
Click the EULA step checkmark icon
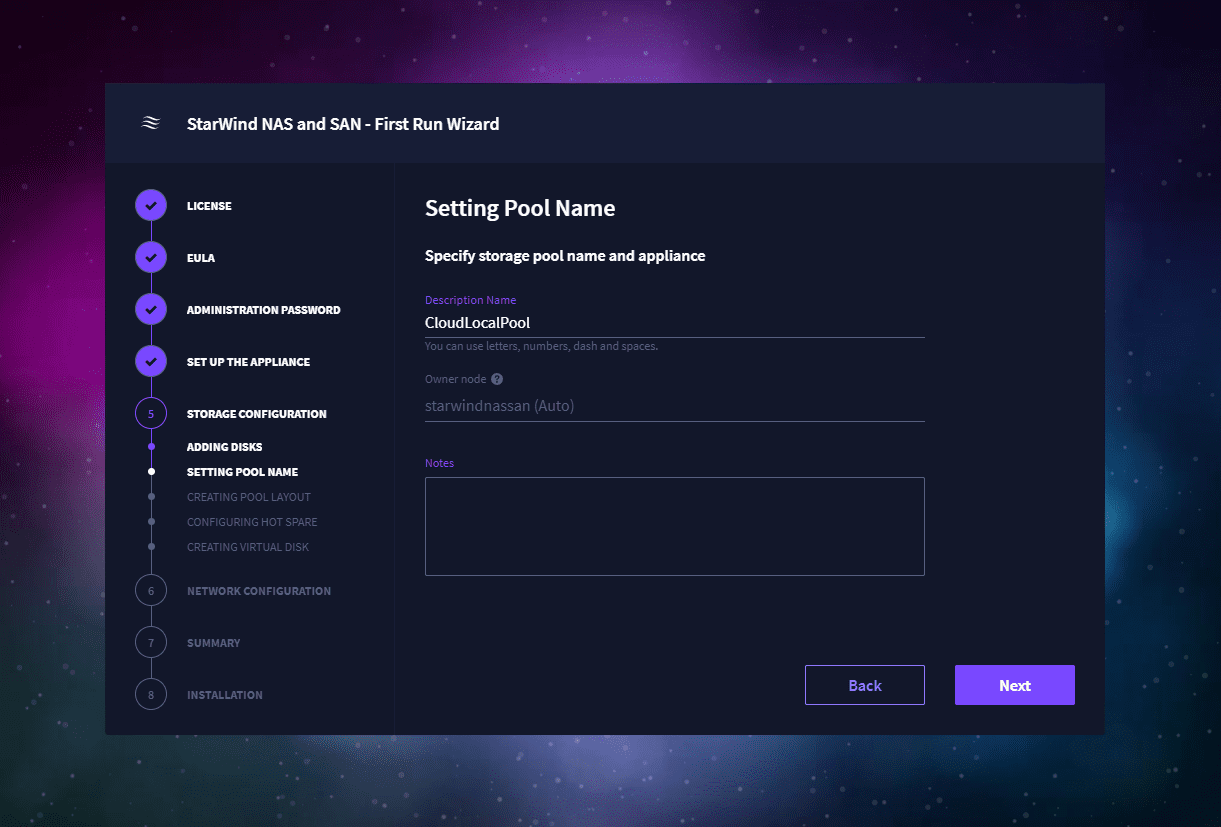coord(151,258)
